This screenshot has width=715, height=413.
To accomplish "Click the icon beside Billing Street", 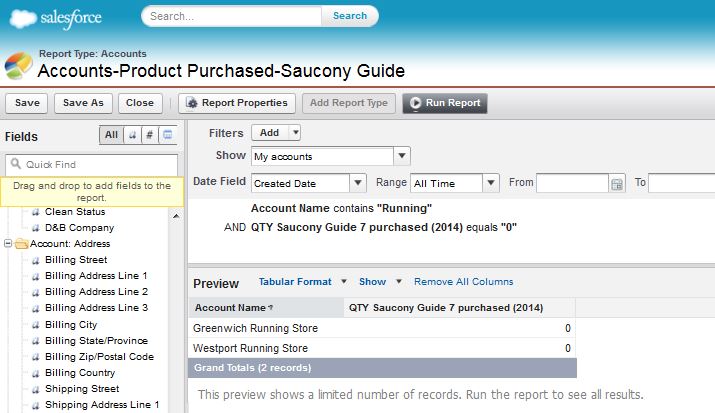I will pyautogui.click(x=36, y=260).
